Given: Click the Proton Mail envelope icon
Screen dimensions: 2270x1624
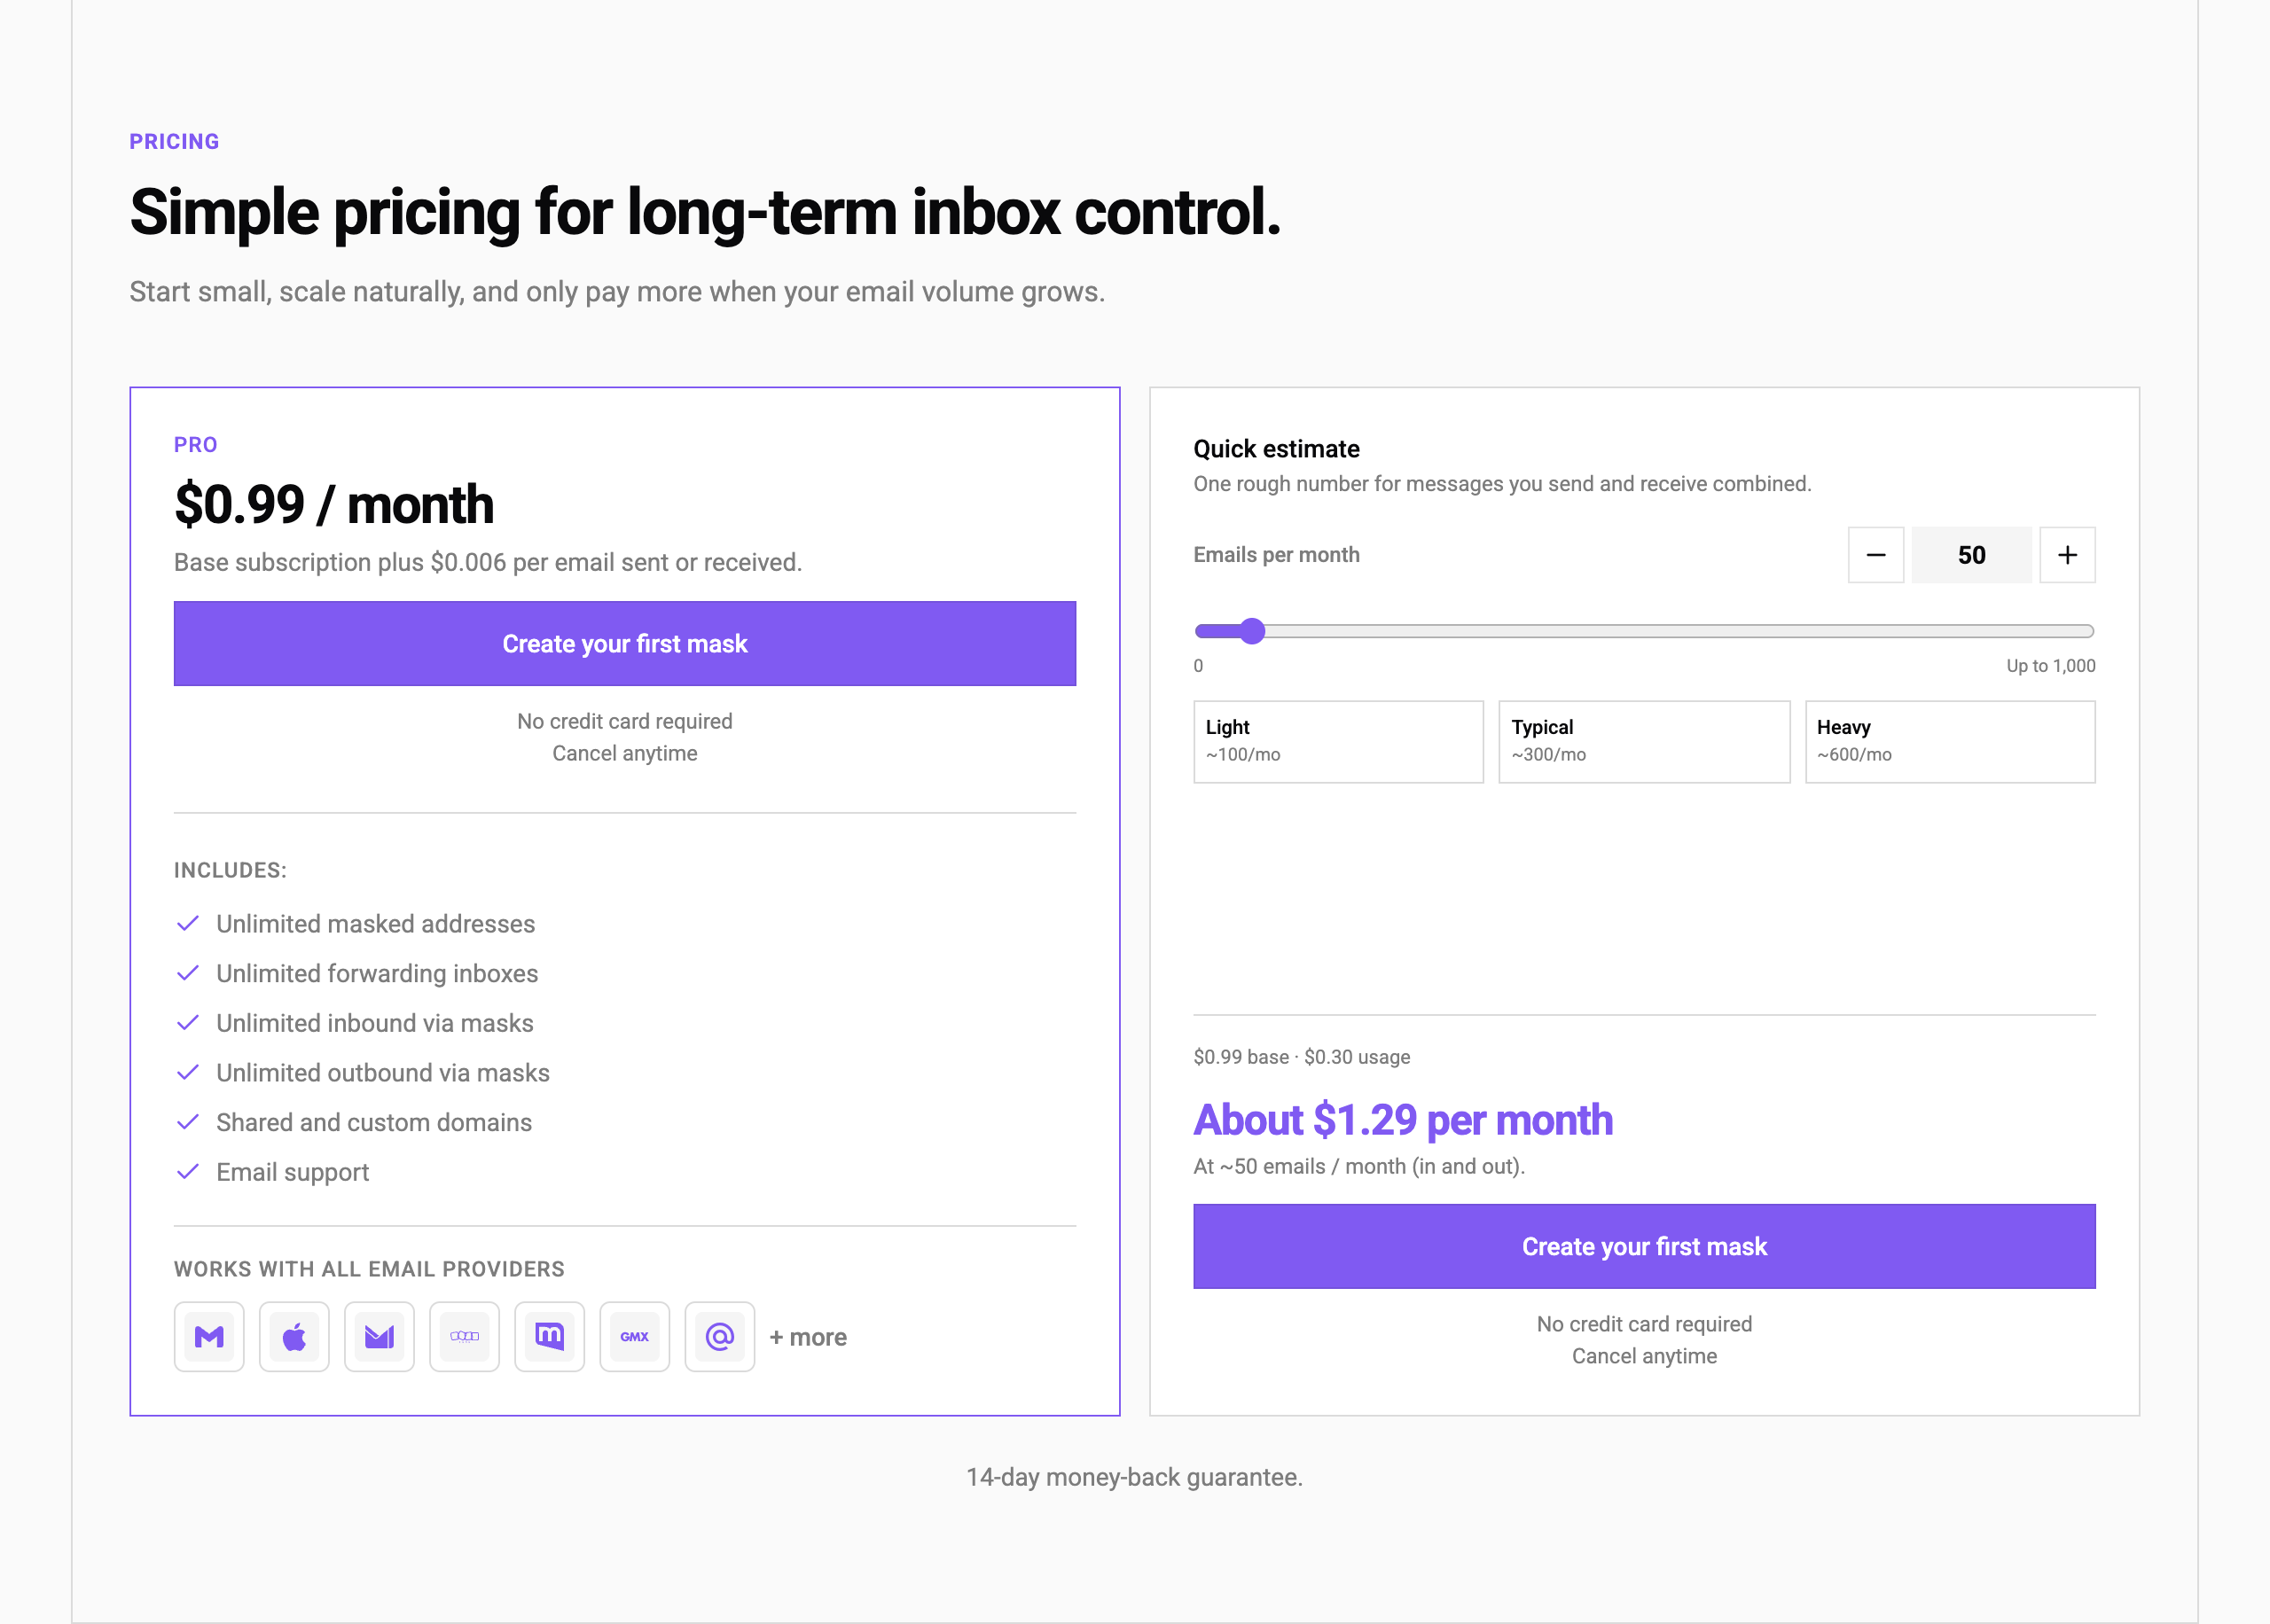Looking at the screenshot, I should click(x=379, y=1337).
